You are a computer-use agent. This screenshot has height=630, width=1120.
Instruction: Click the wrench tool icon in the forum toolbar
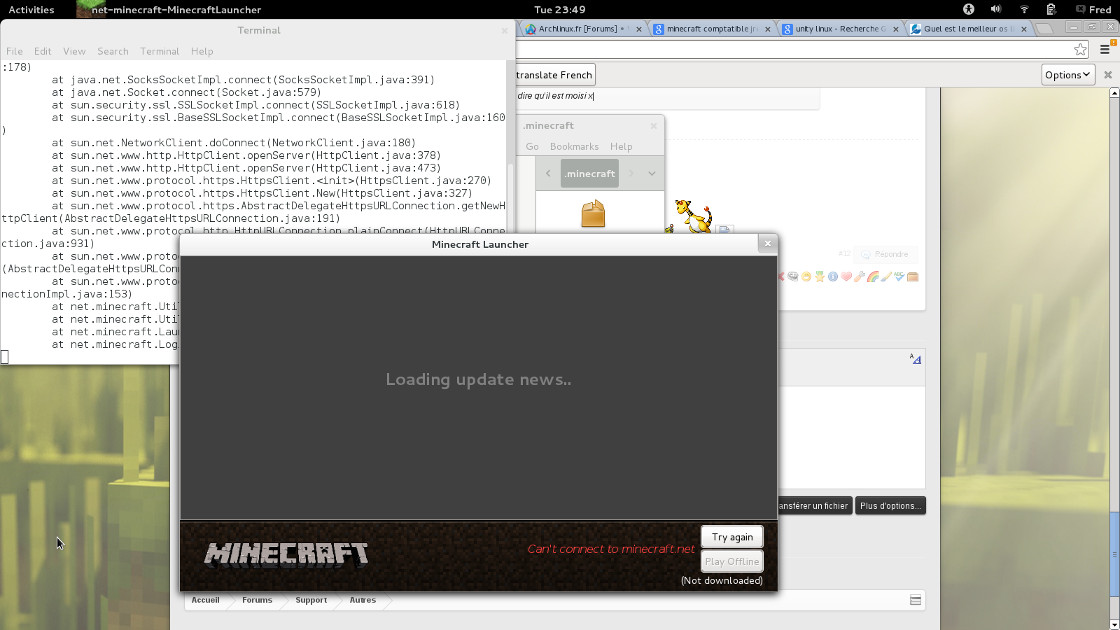(x=859, y=277)
